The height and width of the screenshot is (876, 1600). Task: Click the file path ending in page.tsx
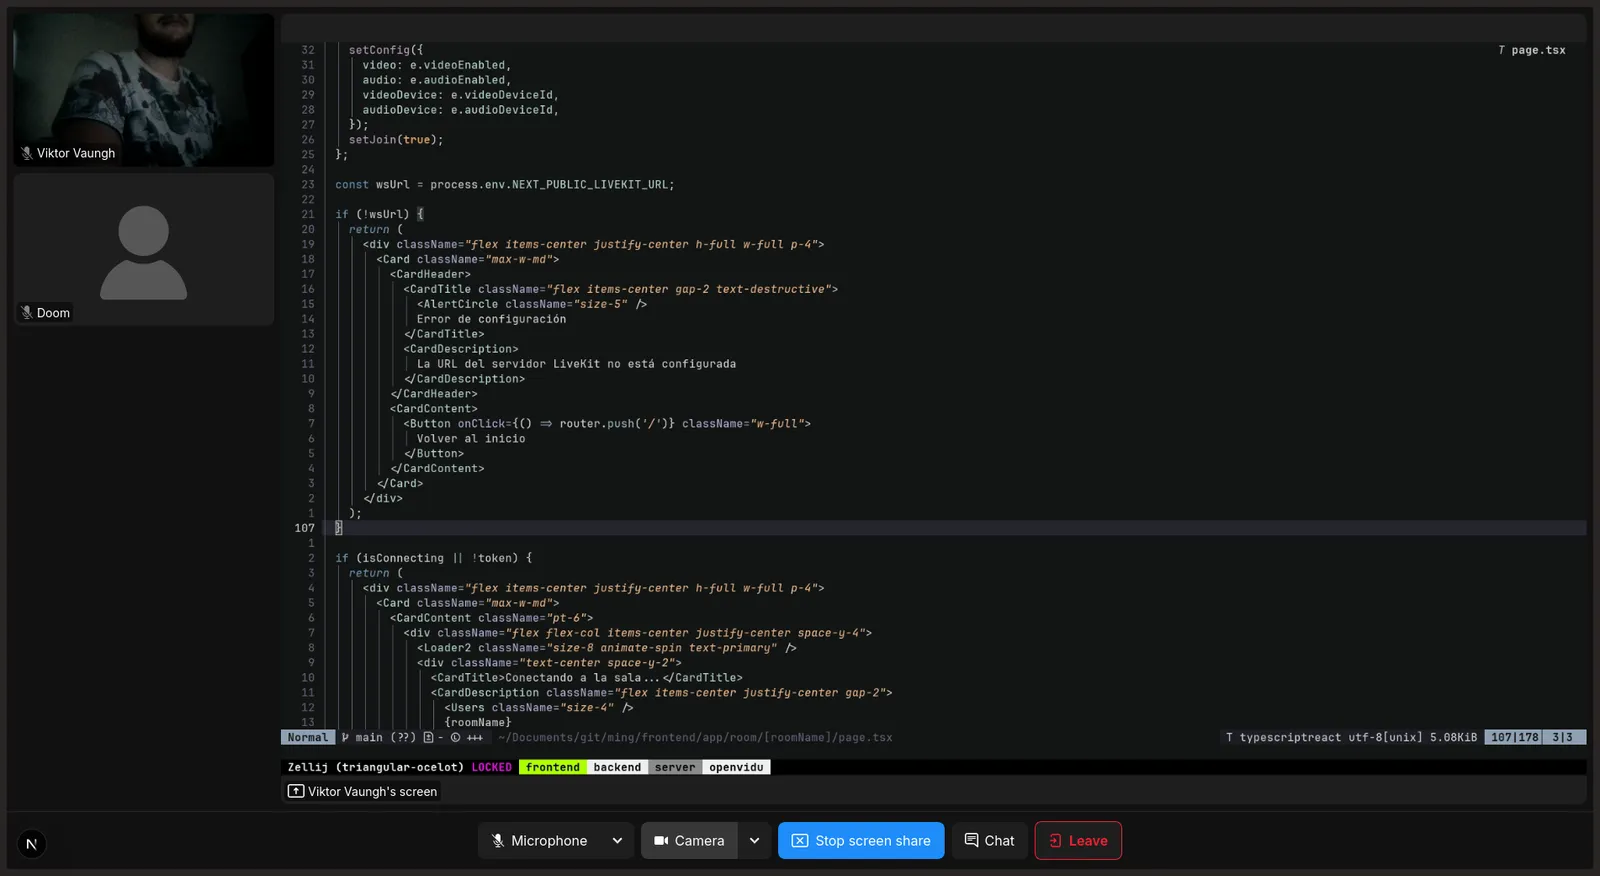[695, 738]
